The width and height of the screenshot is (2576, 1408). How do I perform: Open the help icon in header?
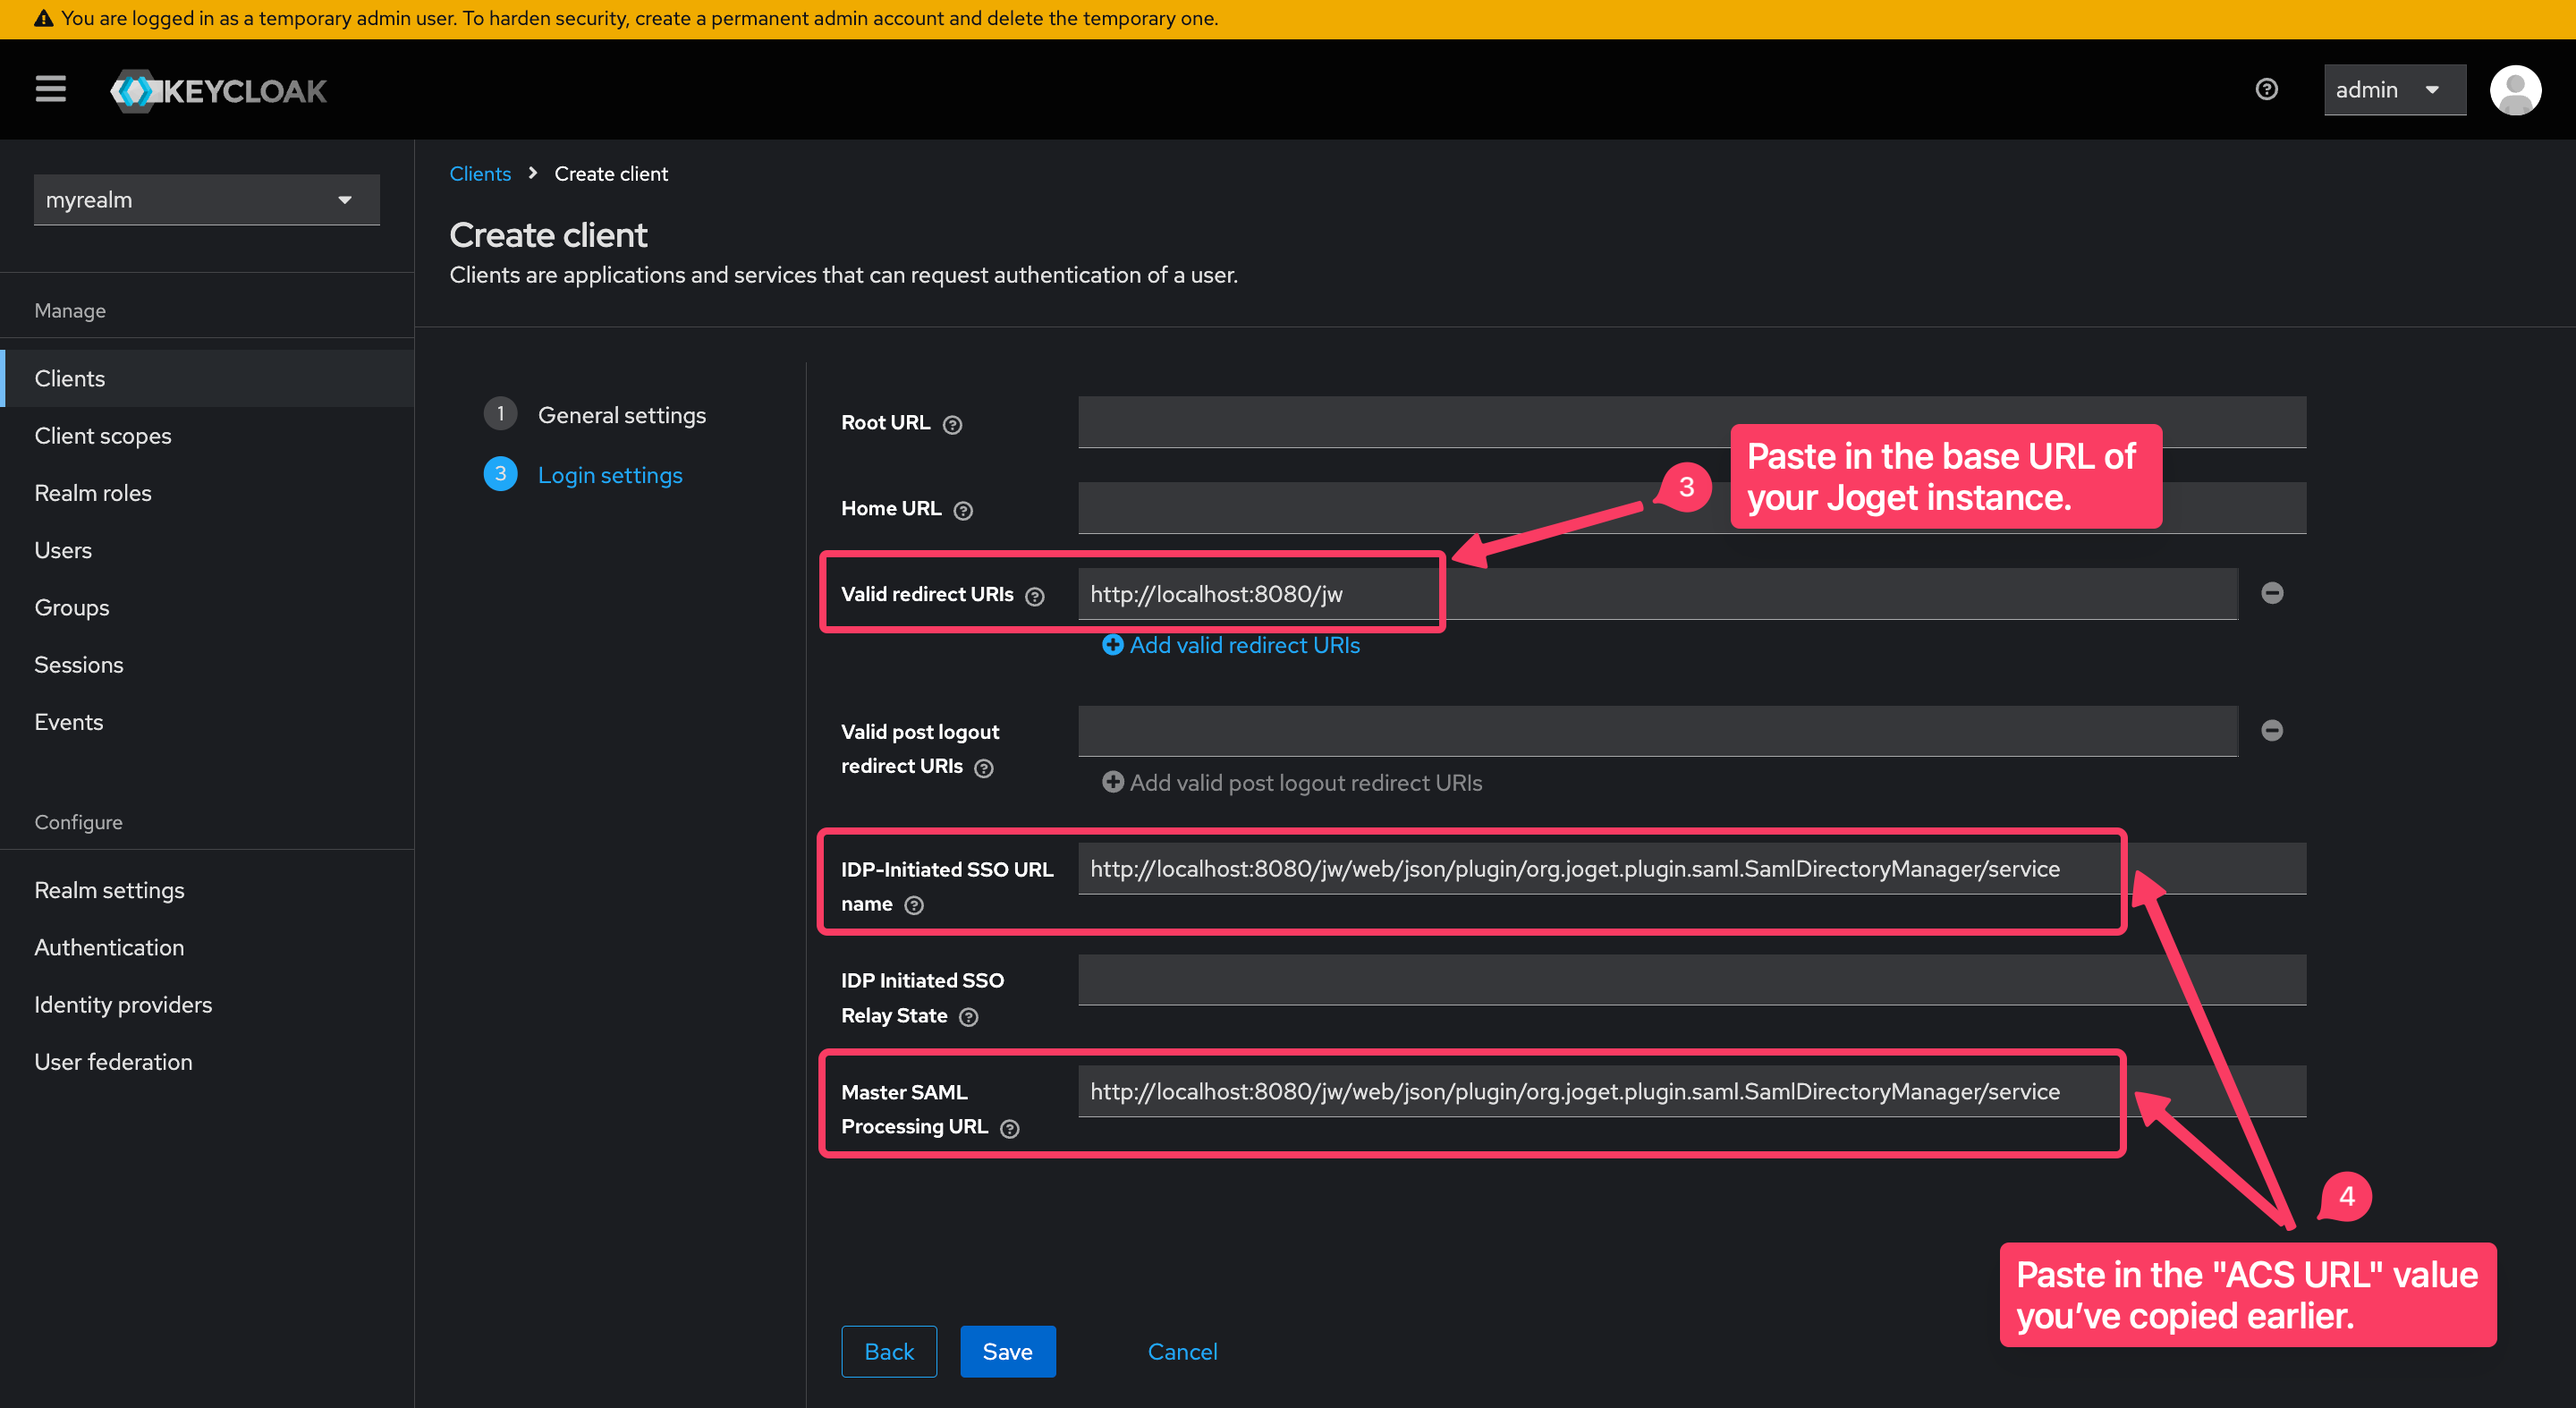coord(2266,90)
